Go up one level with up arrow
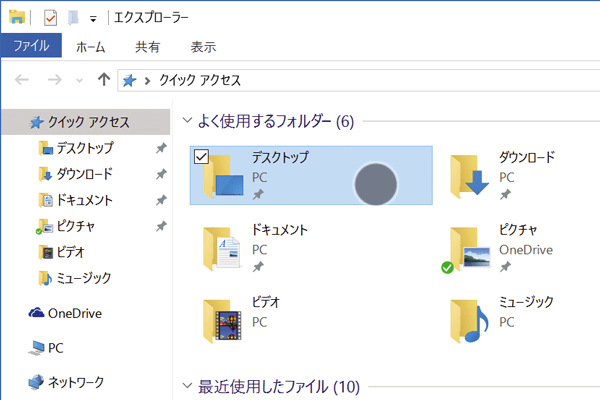The width and height of the screenshot is (600, 400). pos(104,79)
